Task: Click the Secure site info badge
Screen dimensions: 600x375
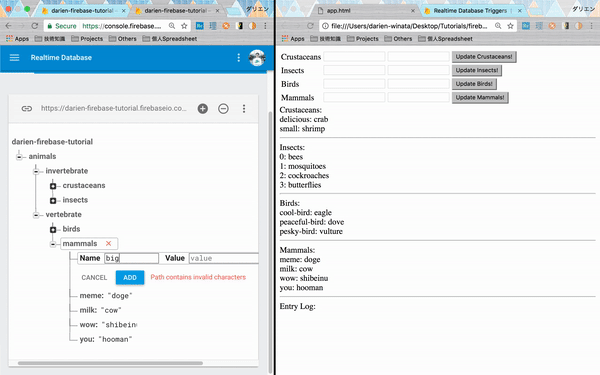Action: pyautogui.click(x=62, y=26)
